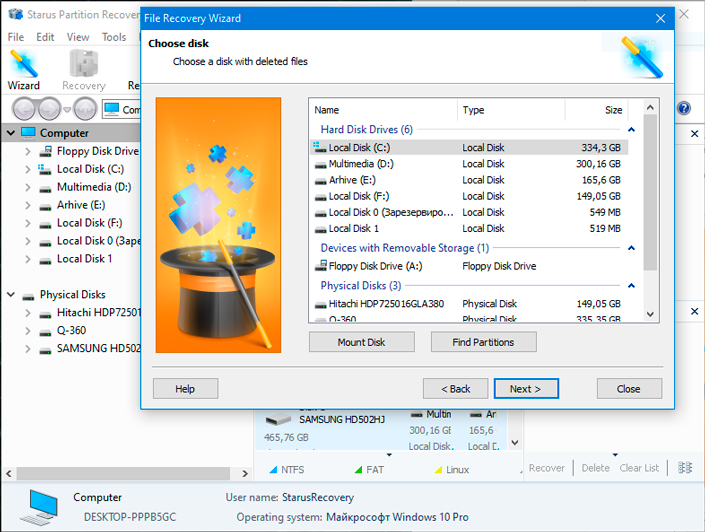Open the File menu
The image size is (705, 532).
pyautogui.click(x=16, y=37)
